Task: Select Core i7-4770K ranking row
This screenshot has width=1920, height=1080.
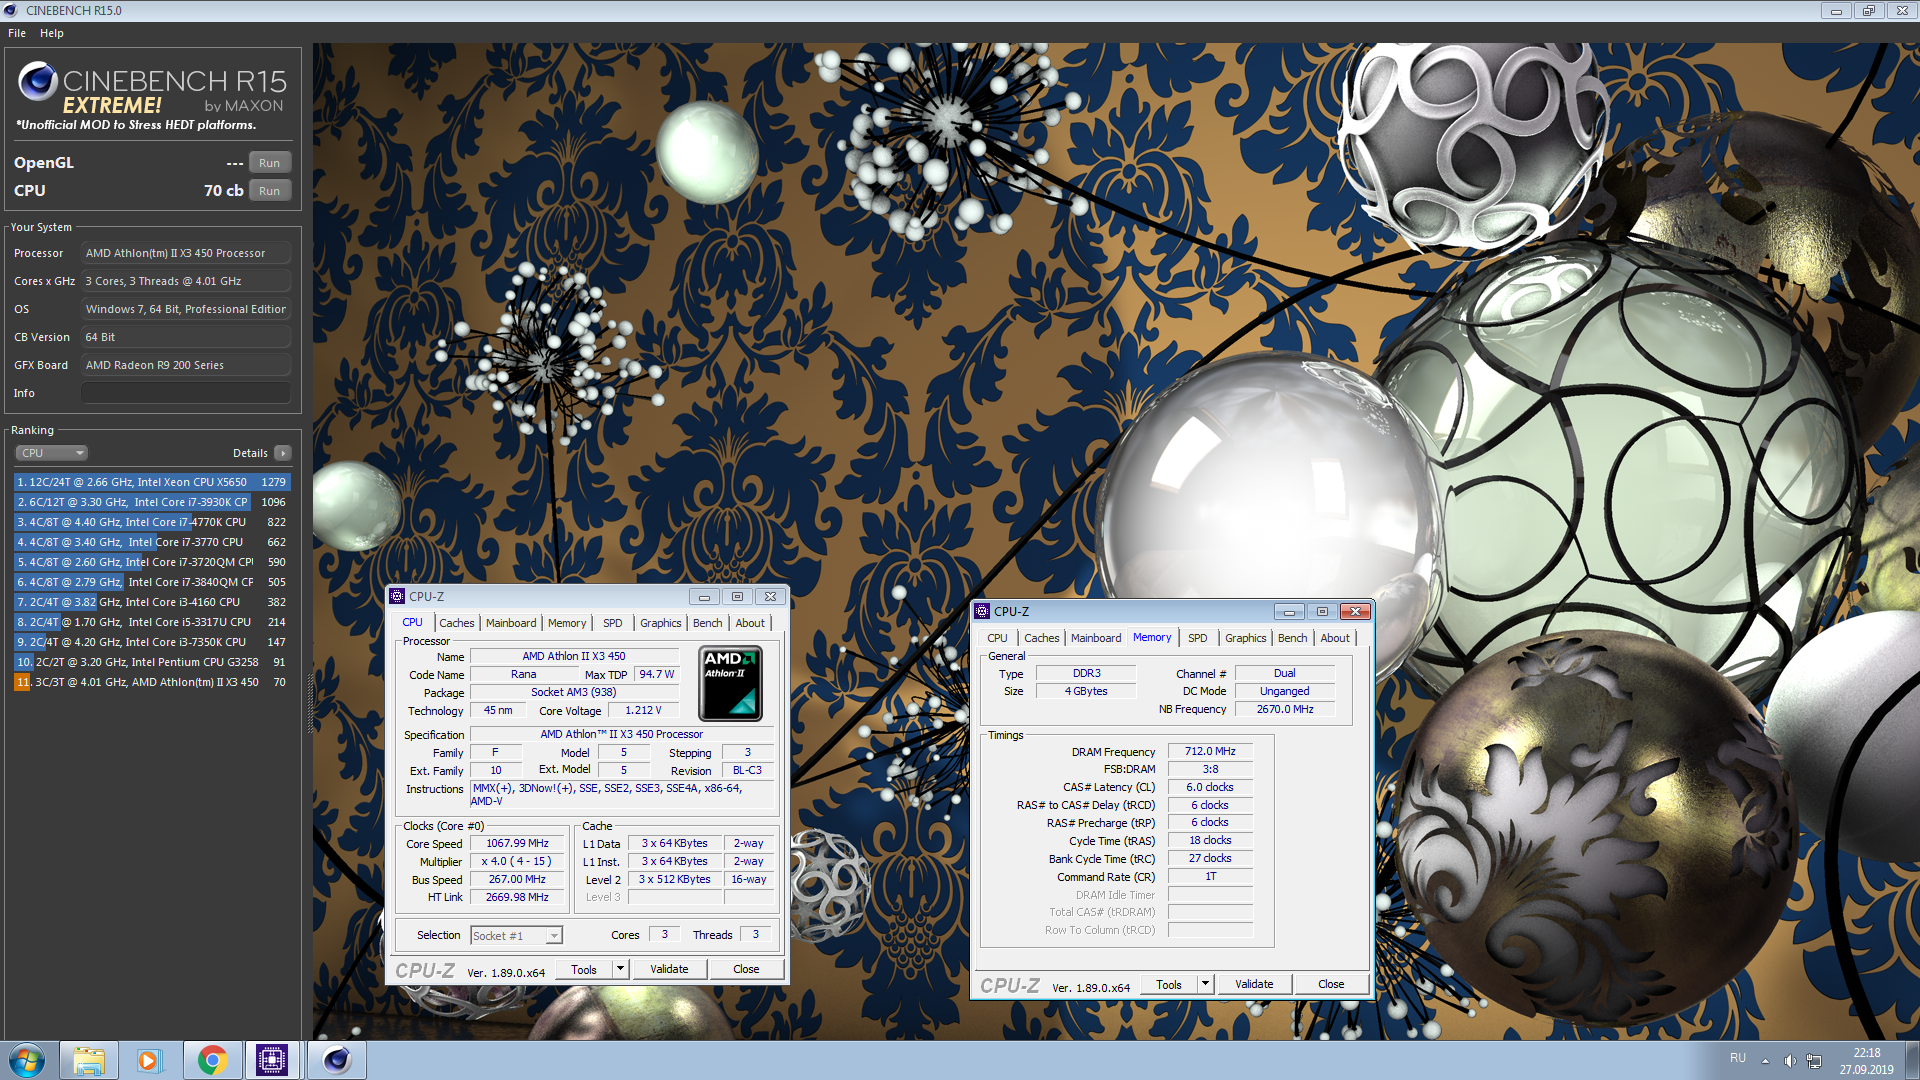Action: pos(151,522)
